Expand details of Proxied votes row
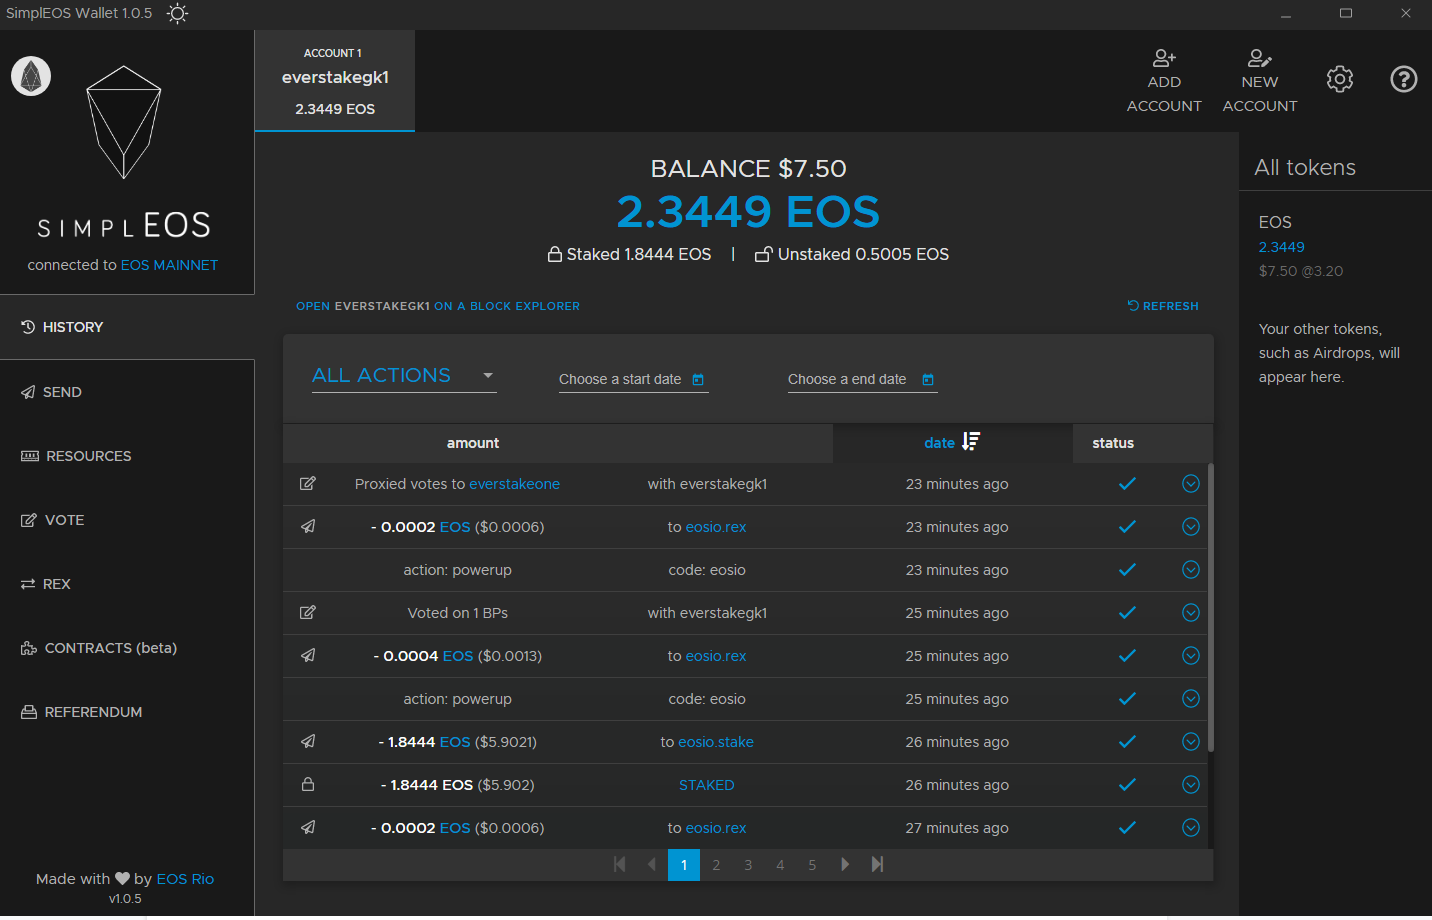Viewport: 1432px width, 920px height. [1190, 484]
